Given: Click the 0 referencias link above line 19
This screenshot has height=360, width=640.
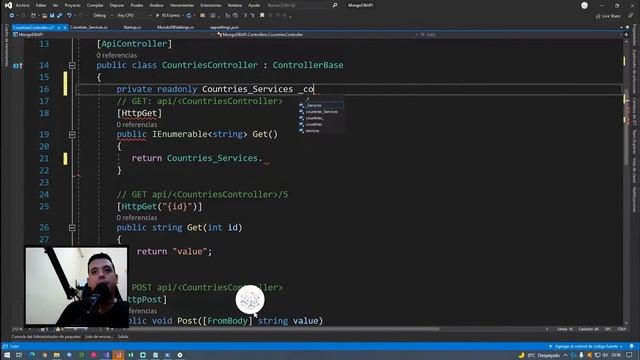Looking at the screenshot, I should click(x=137, y=124).
